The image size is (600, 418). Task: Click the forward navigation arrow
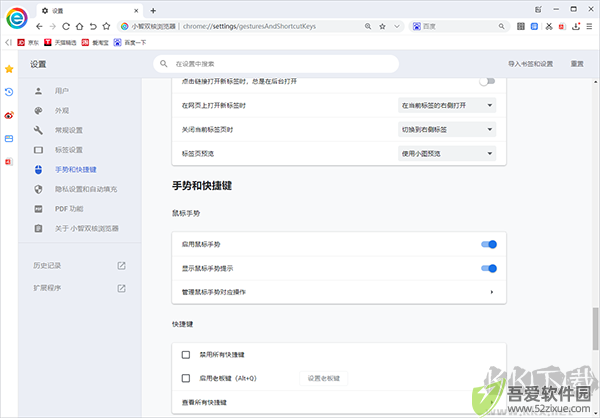52,26
